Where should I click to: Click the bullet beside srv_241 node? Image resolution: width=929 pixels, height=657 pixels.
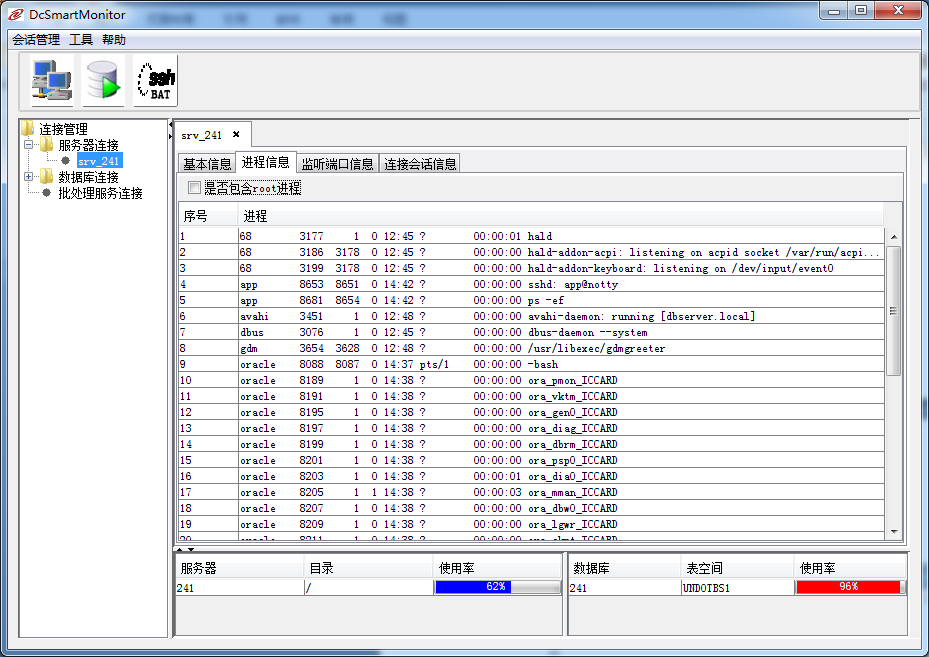point(65,161)
